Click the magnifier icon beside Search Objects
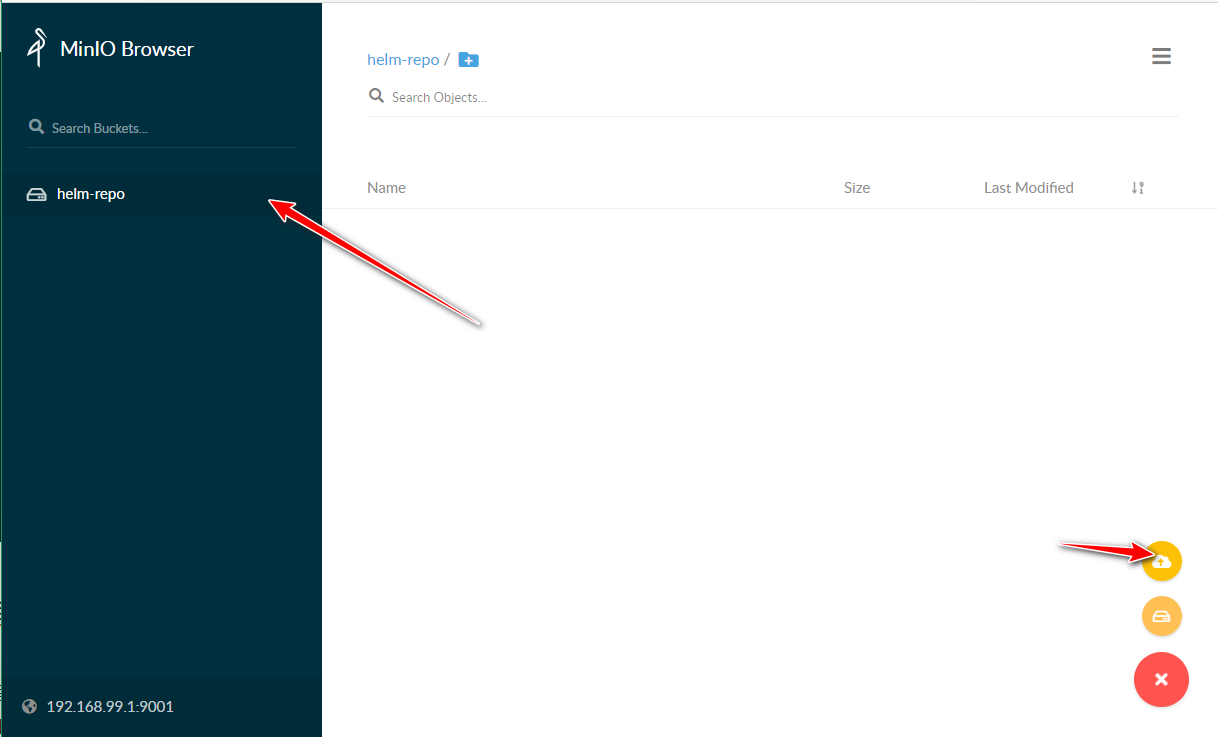1218x737 pixels. coord(376,96)
